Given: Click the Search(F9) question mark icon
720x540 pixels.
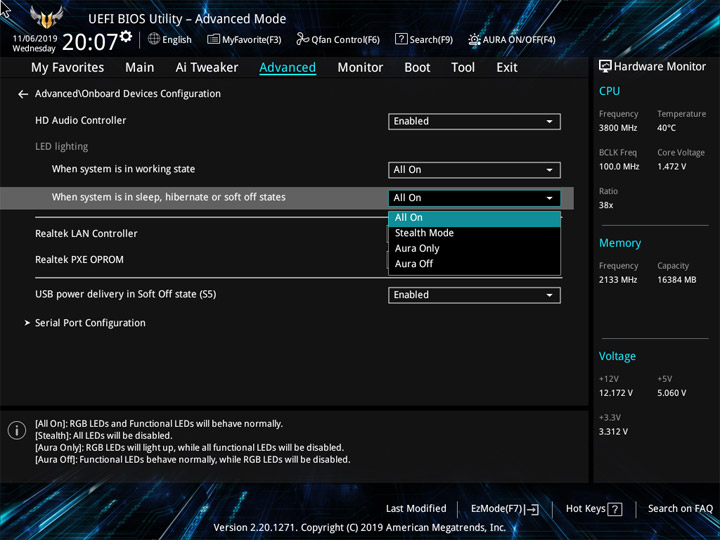Looking at the screenshot, I should 401,39.
